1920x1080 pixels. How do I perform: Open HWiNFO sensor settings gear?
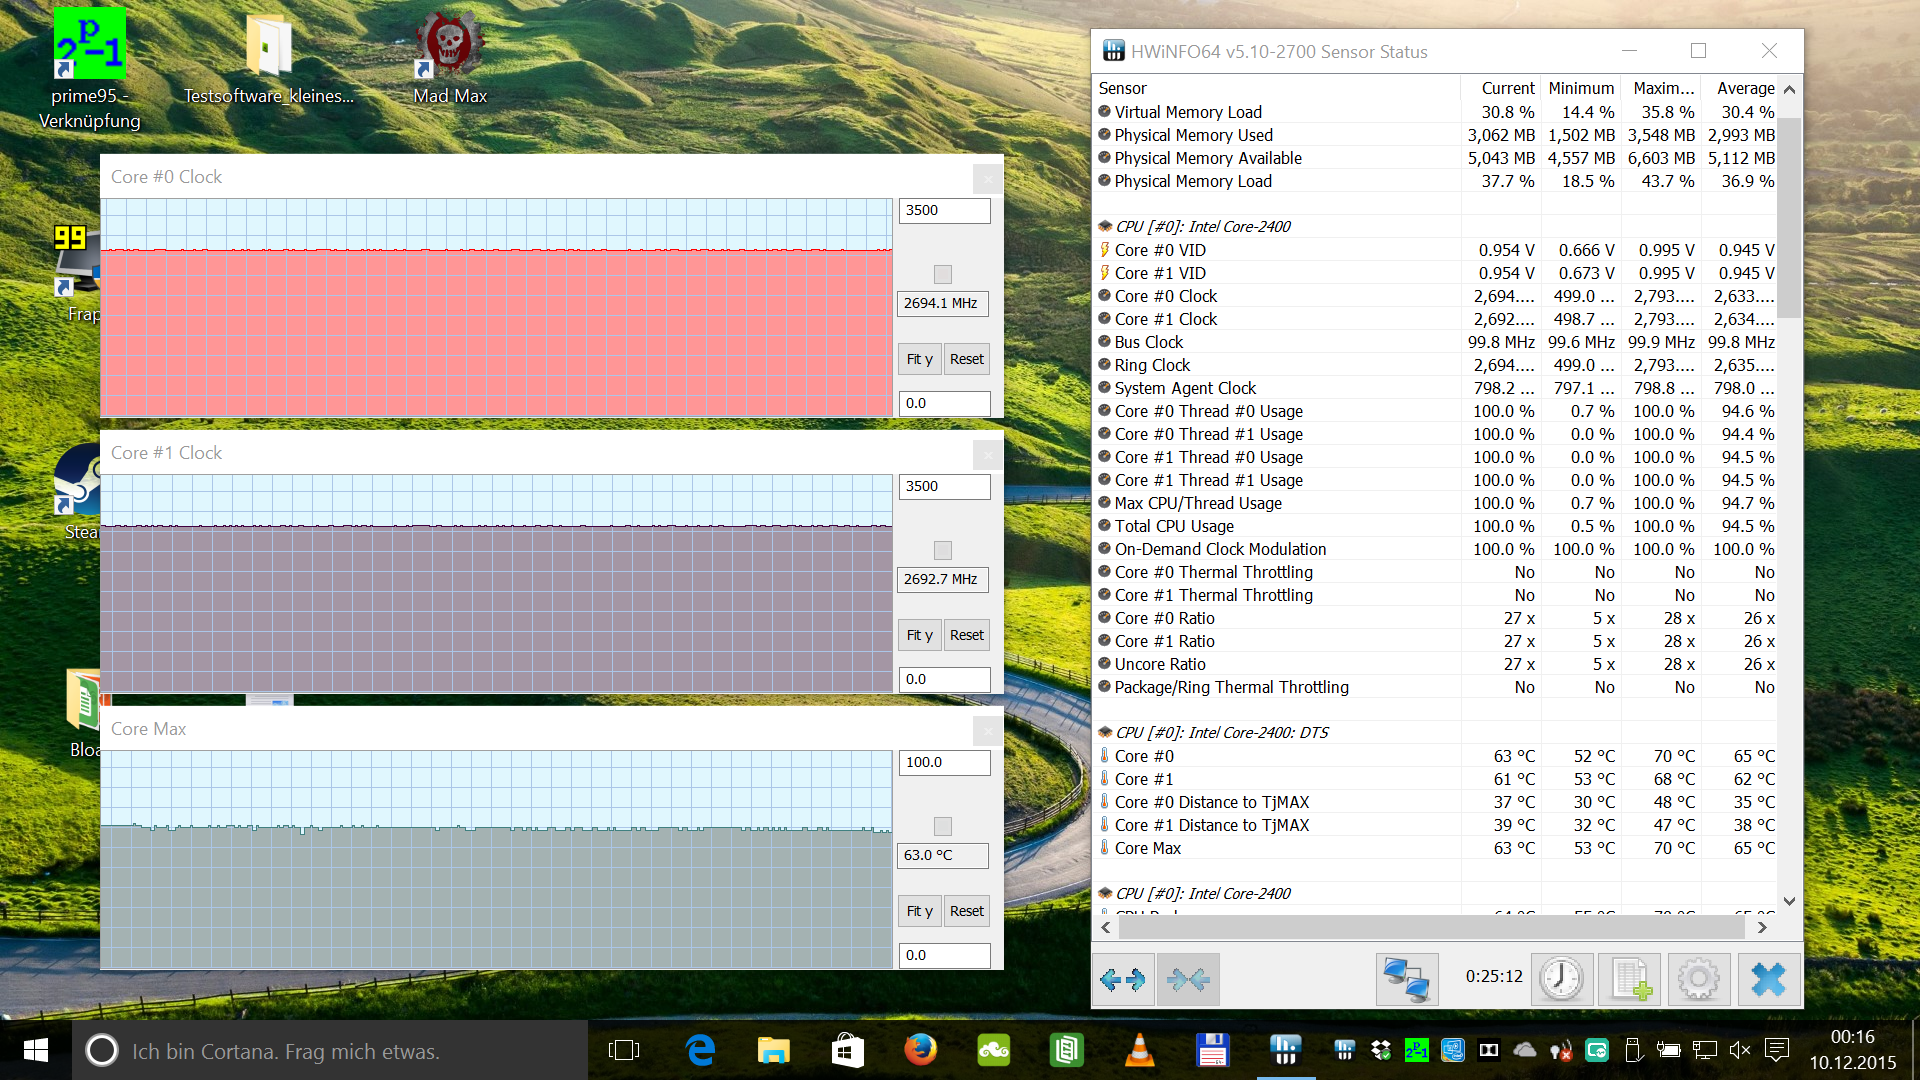(x=1698, y=979)
